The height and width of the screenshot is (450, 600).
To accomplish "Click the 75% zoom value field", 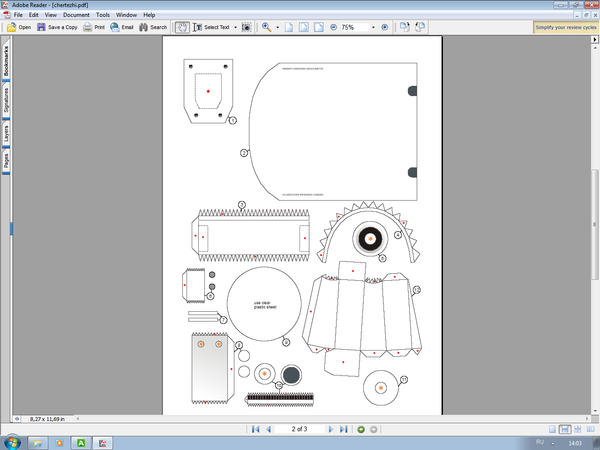I will (x=354, y=28).
